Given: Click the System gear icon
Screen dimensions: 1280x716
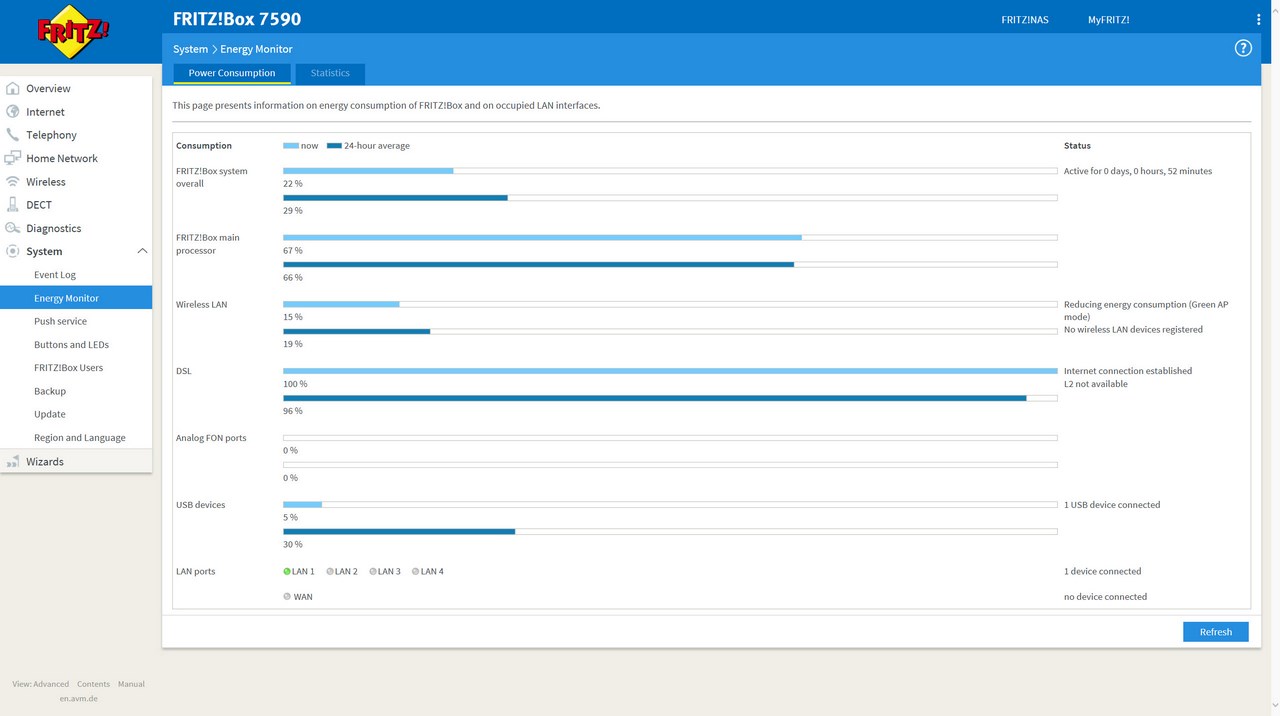Looking at the screenshot, I should click(x=13, y=251).
